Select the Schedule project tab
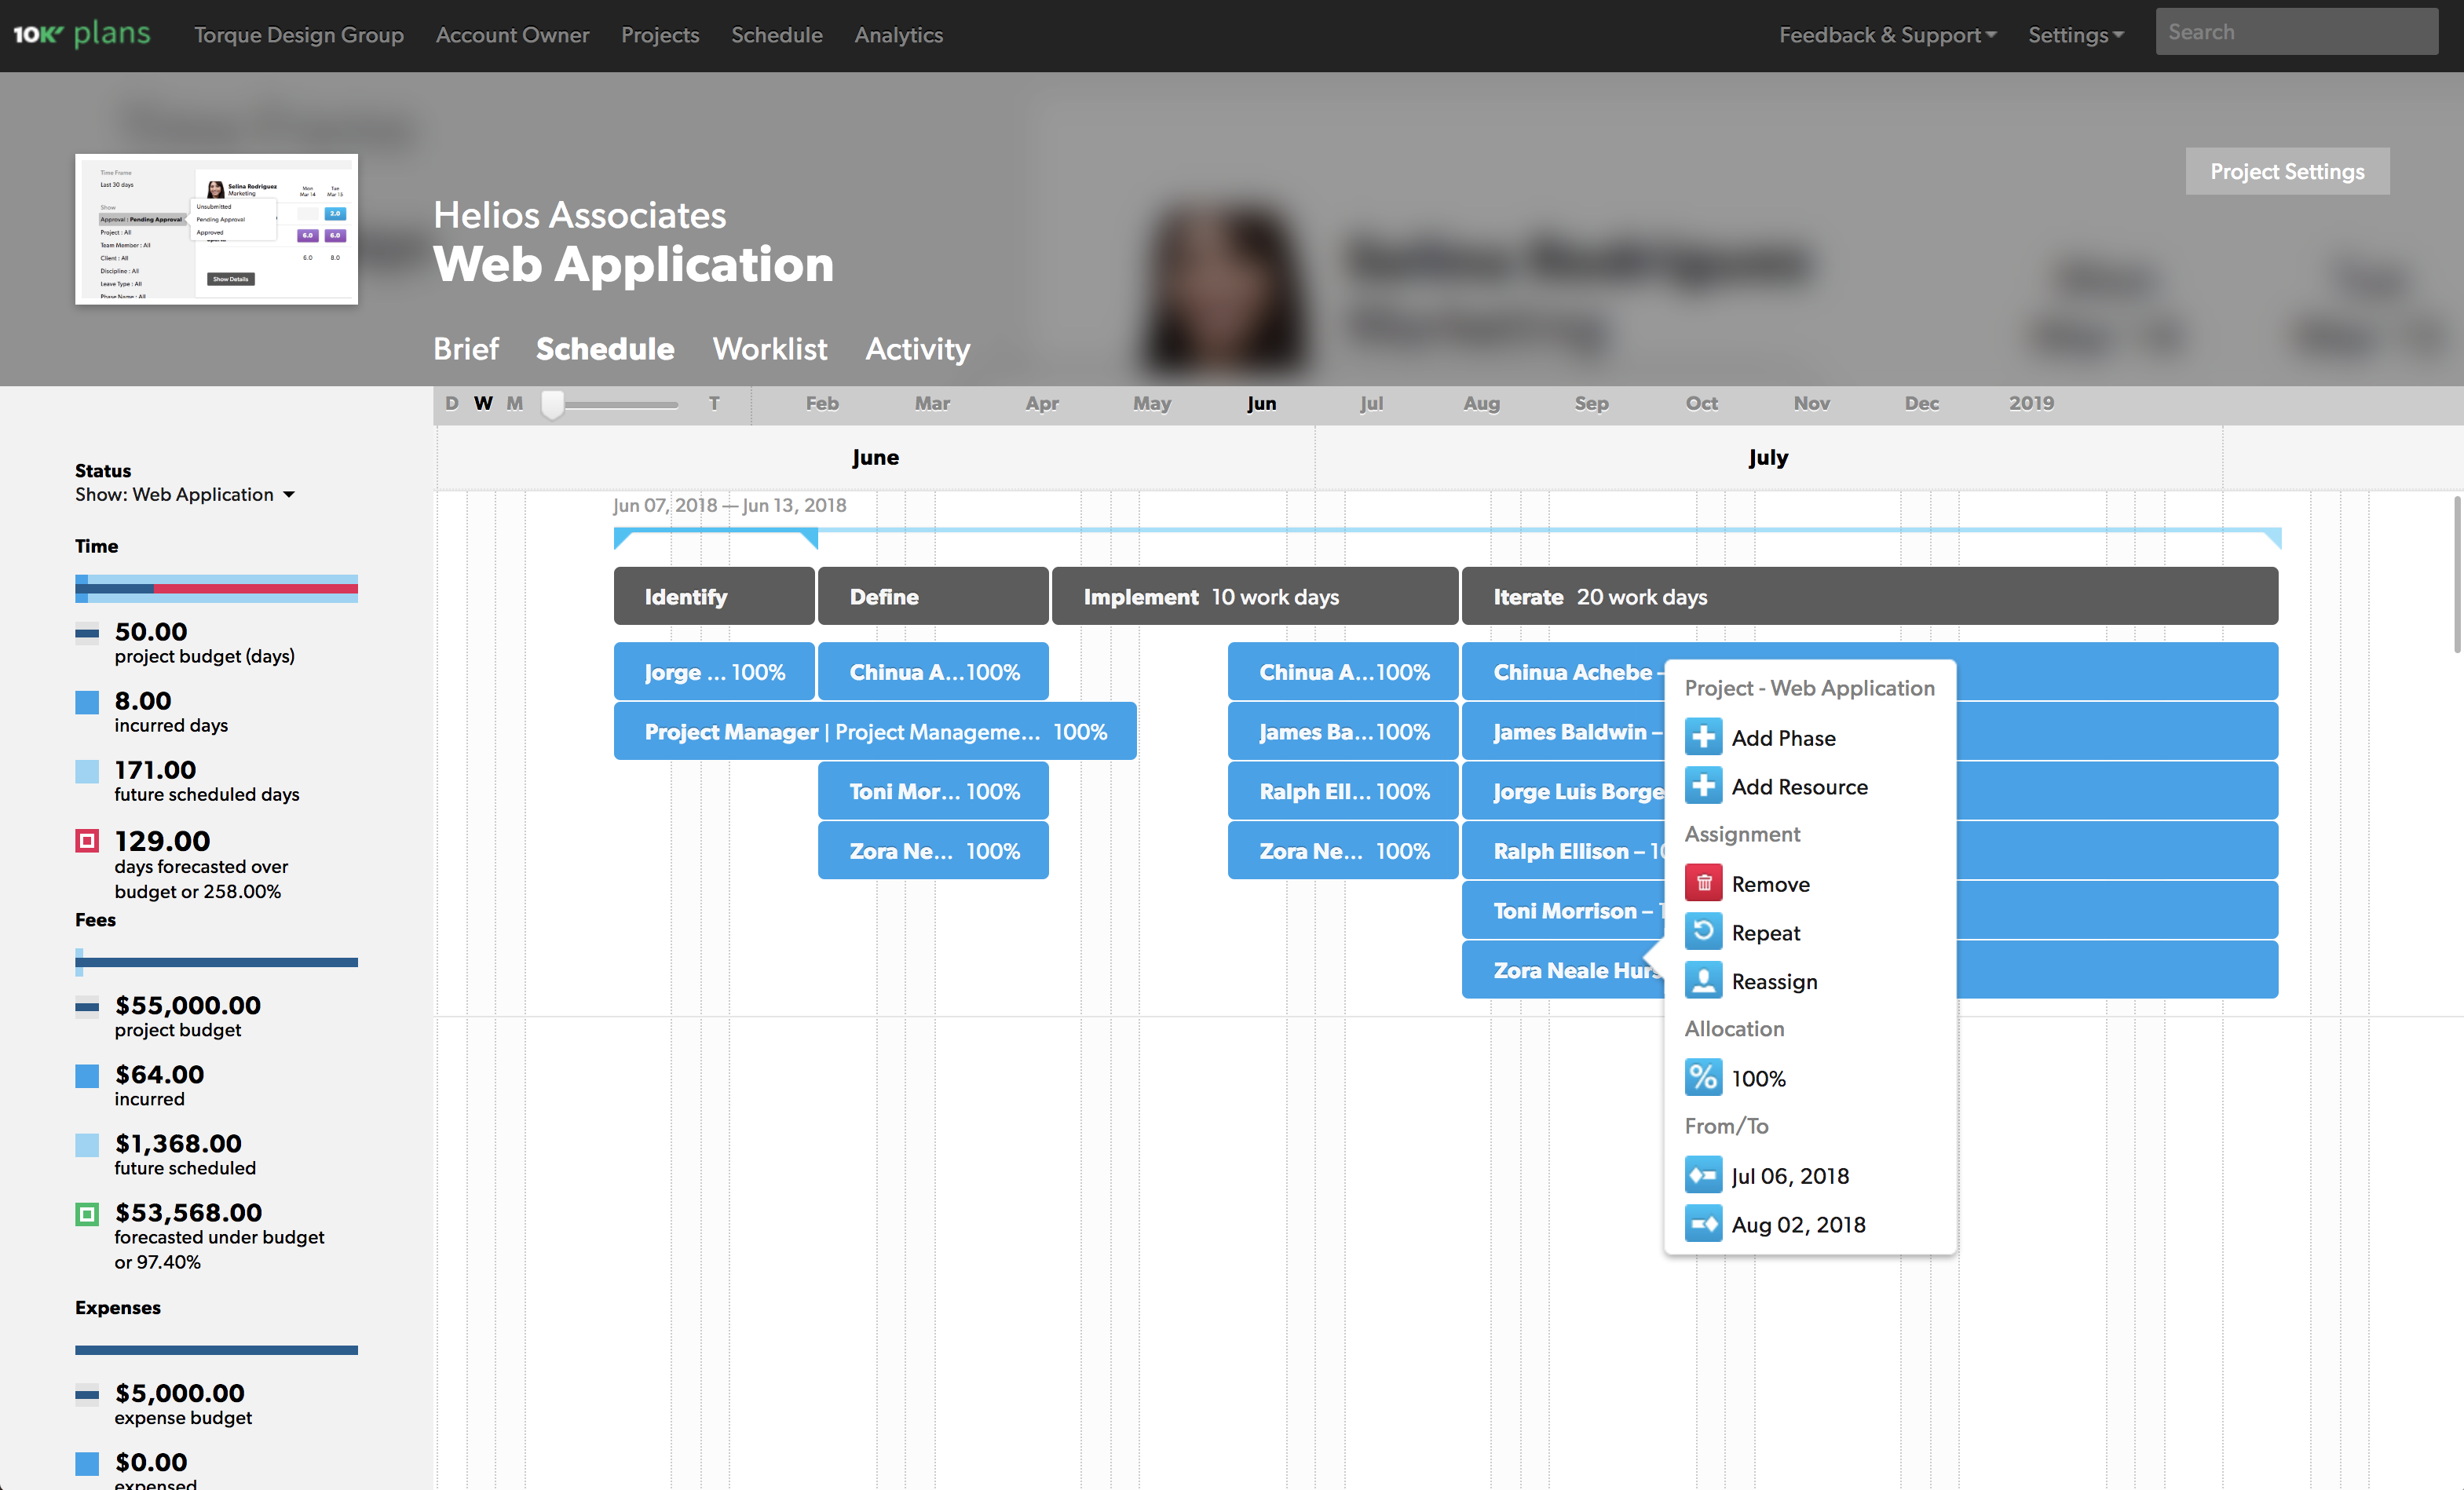This screenshot has height=1490, width=2464. pos(605,349)
